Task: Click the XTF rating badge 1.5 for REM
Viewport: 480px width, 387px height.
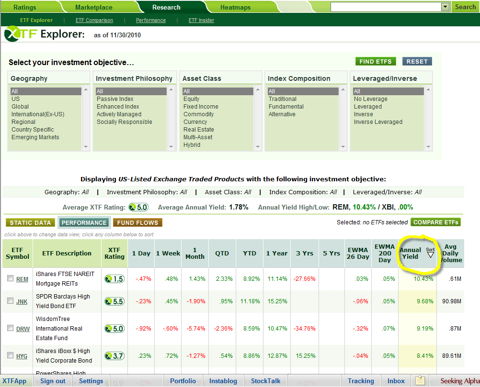Action: (x=114, y=279)
